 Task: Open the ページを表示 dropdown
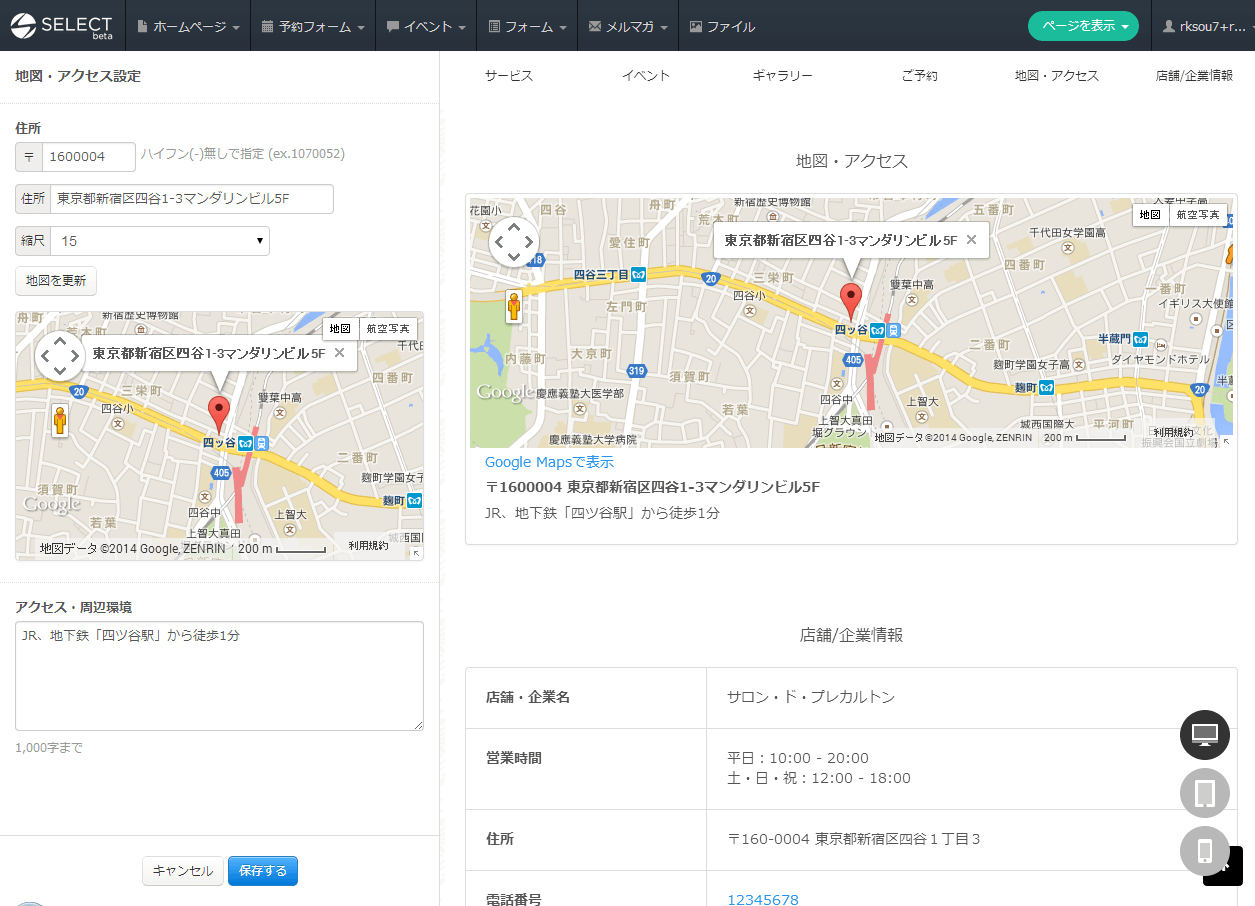1083,26
